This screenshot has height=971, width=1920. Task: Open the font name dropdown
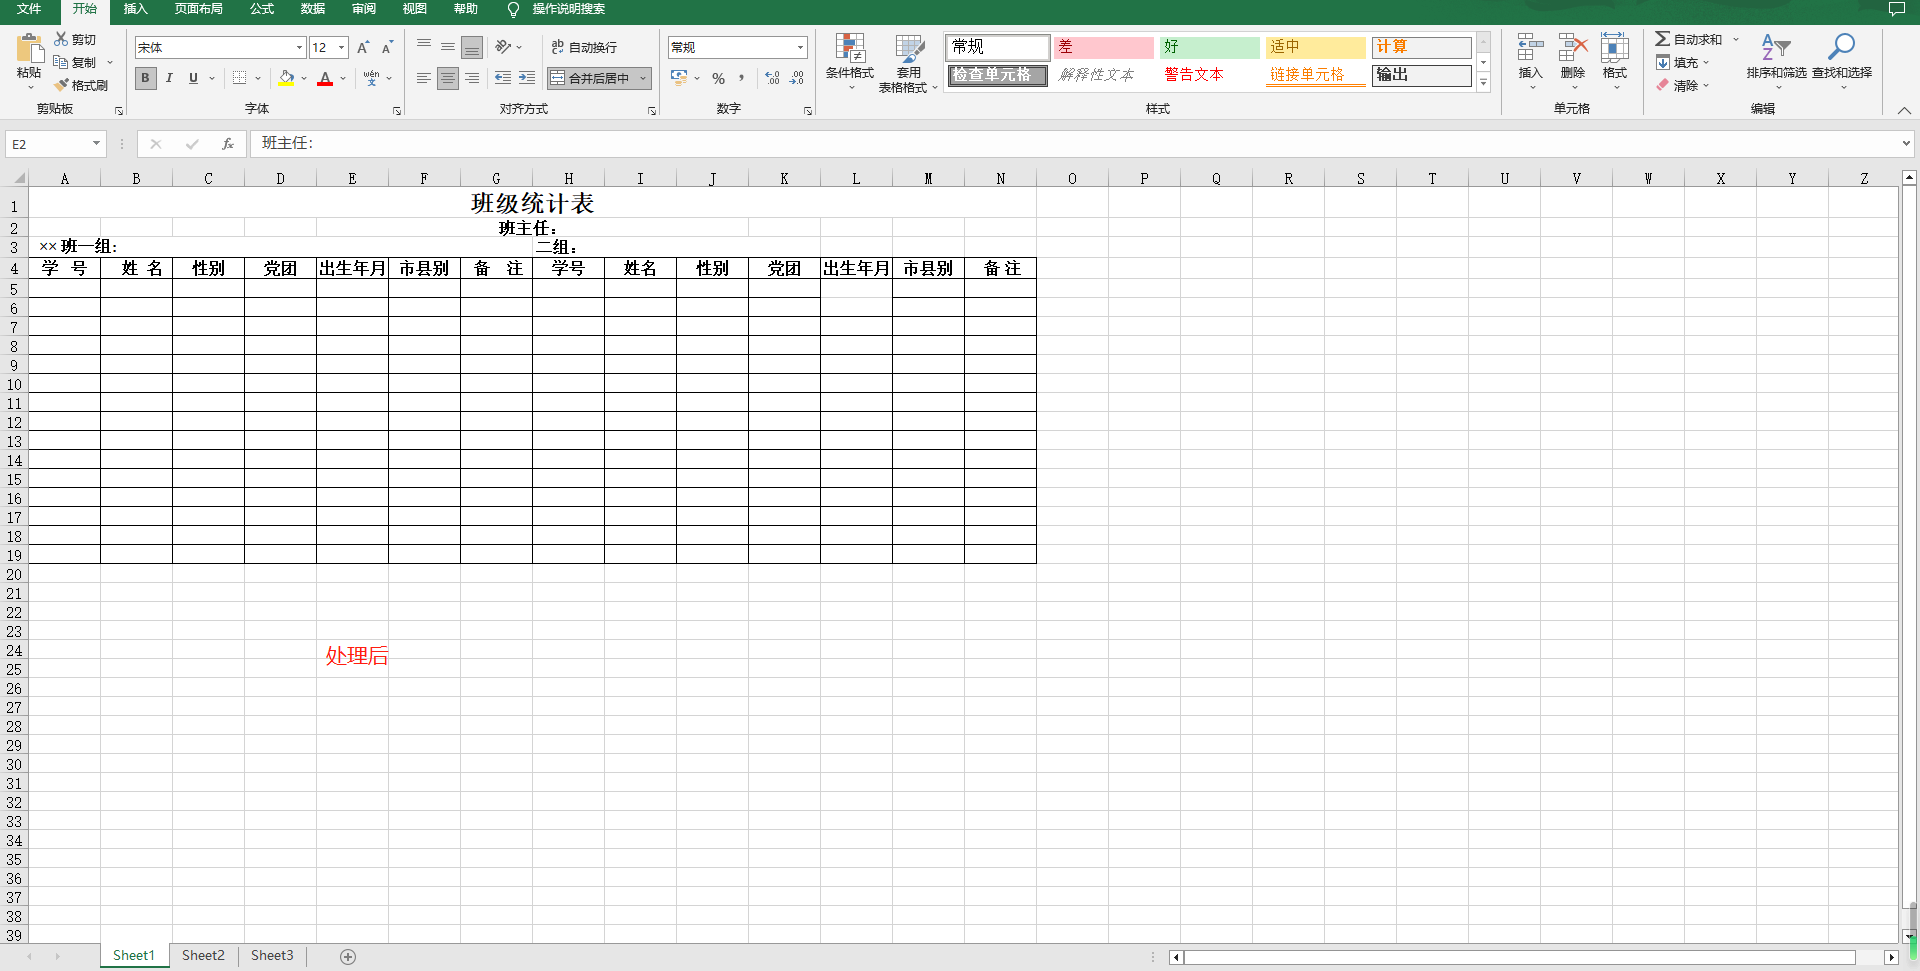click(x=298, y=47)
